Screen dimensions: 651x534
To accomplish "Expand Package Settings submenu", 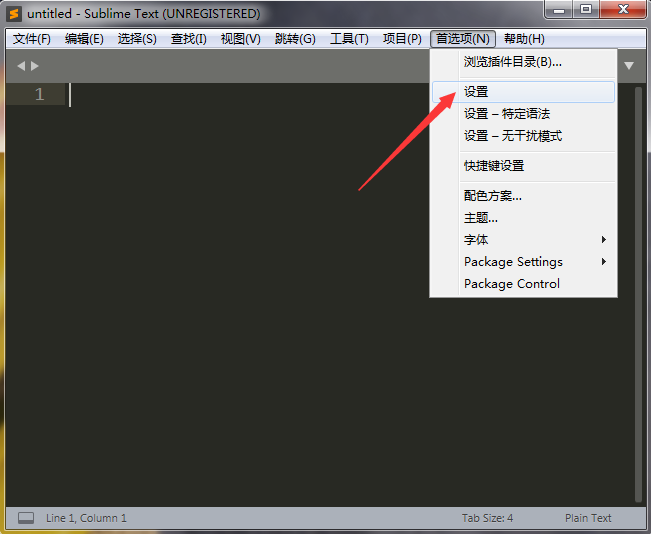I will click(523, 262).
